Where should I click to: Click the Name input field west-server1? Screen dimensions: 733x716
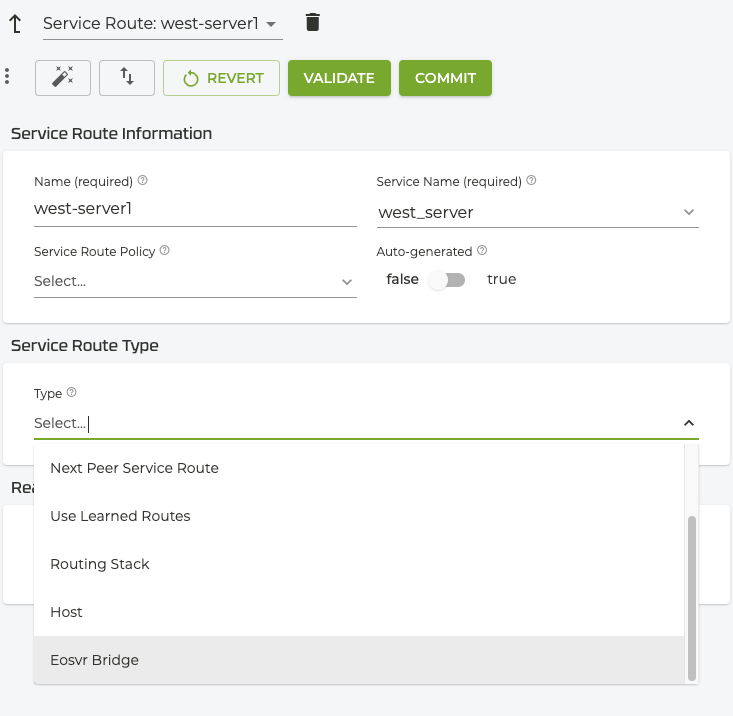[195, 210]
